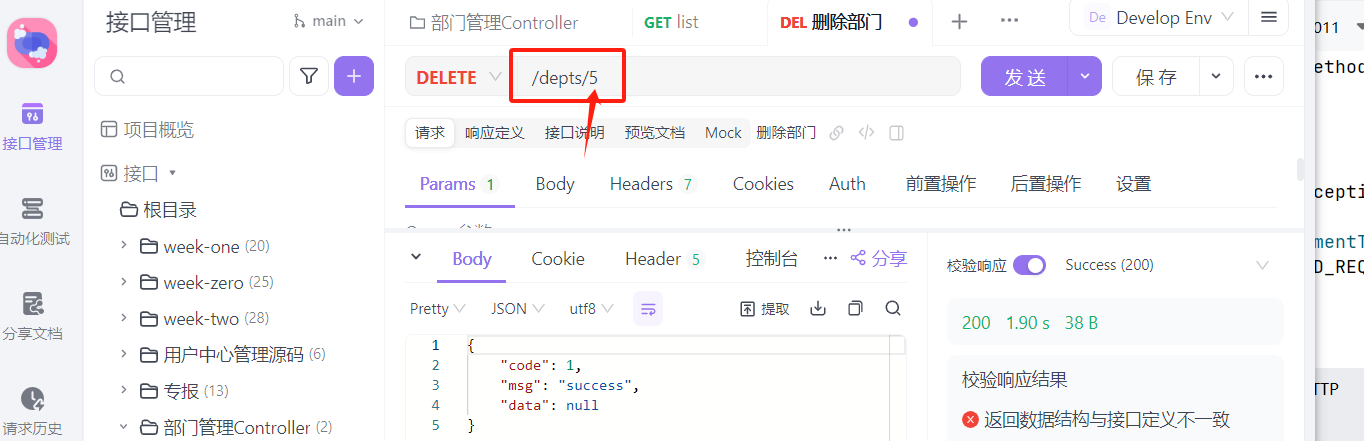Download the response body
1364x441 pixels.
point(818,309)
